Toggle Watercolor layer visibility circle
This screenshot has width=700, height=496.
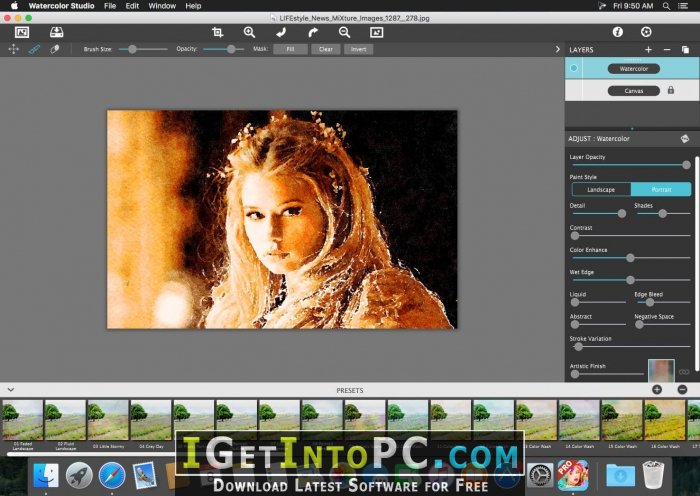point(574,68)
